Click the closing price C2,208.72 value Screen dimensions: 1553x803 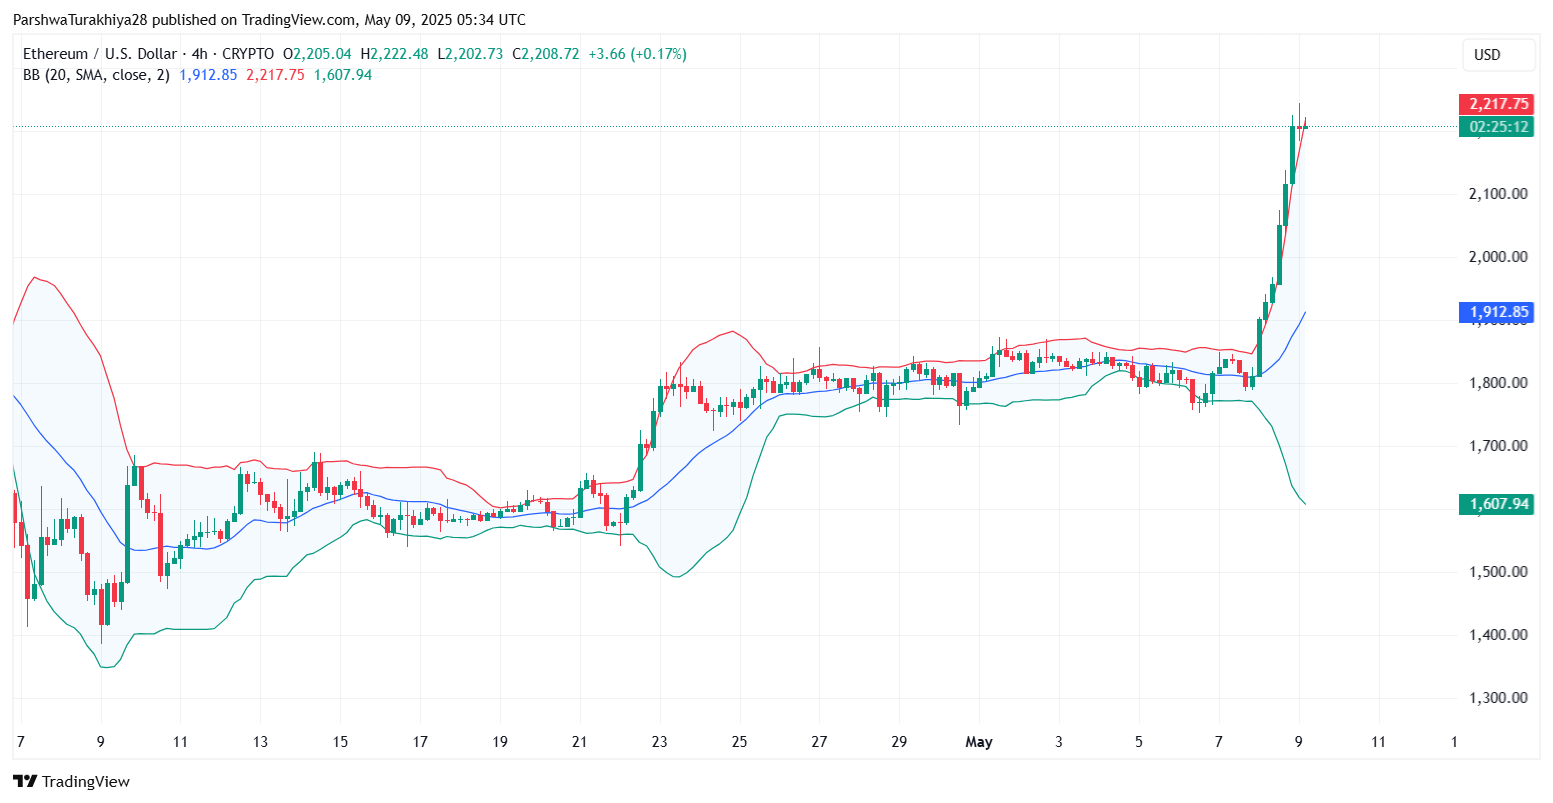click(x=546, y=54)
